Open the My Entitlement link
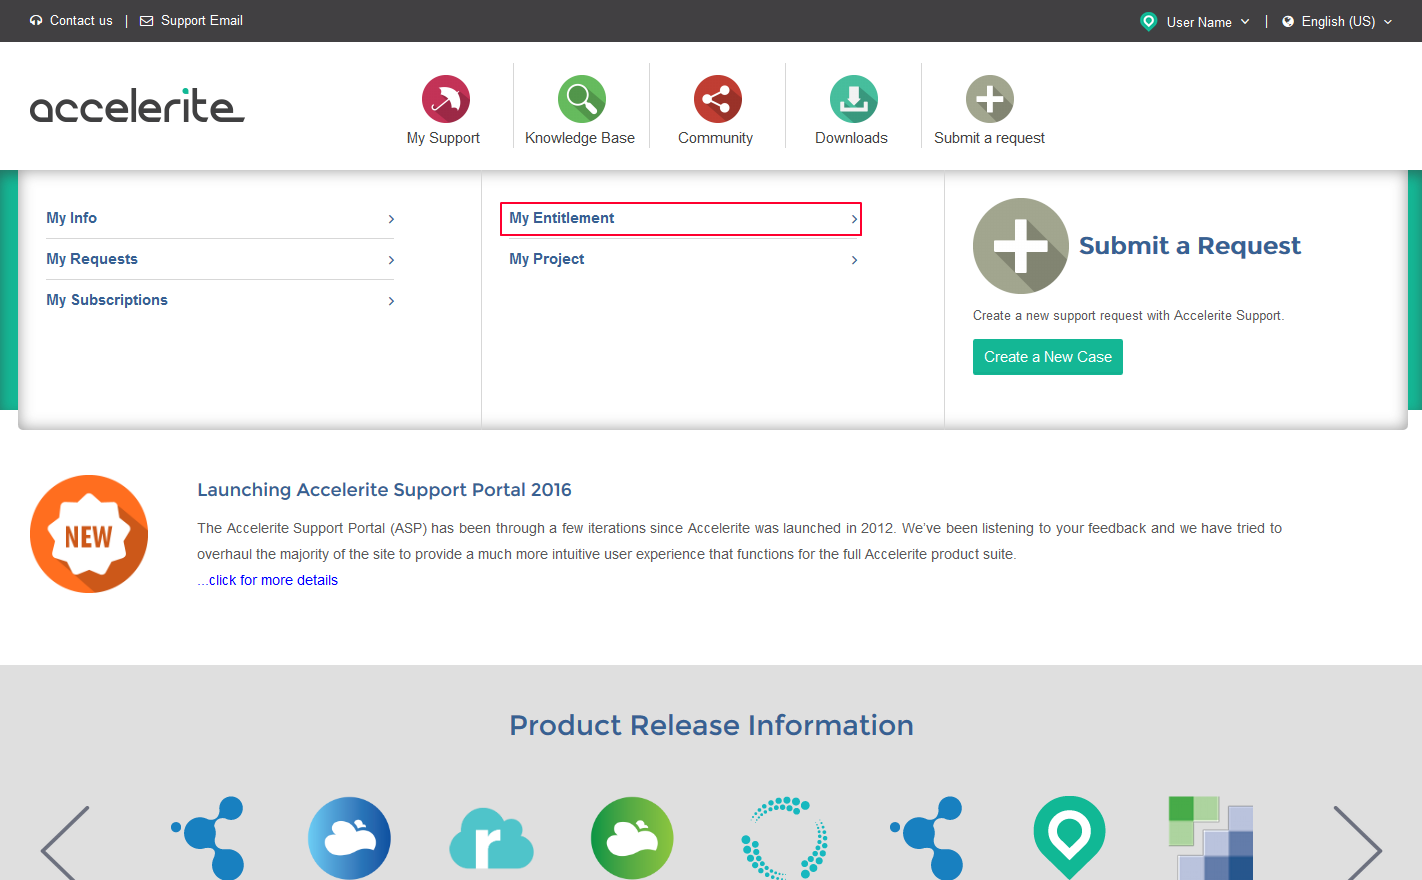The image size is (1422, 880). (562, 218)
